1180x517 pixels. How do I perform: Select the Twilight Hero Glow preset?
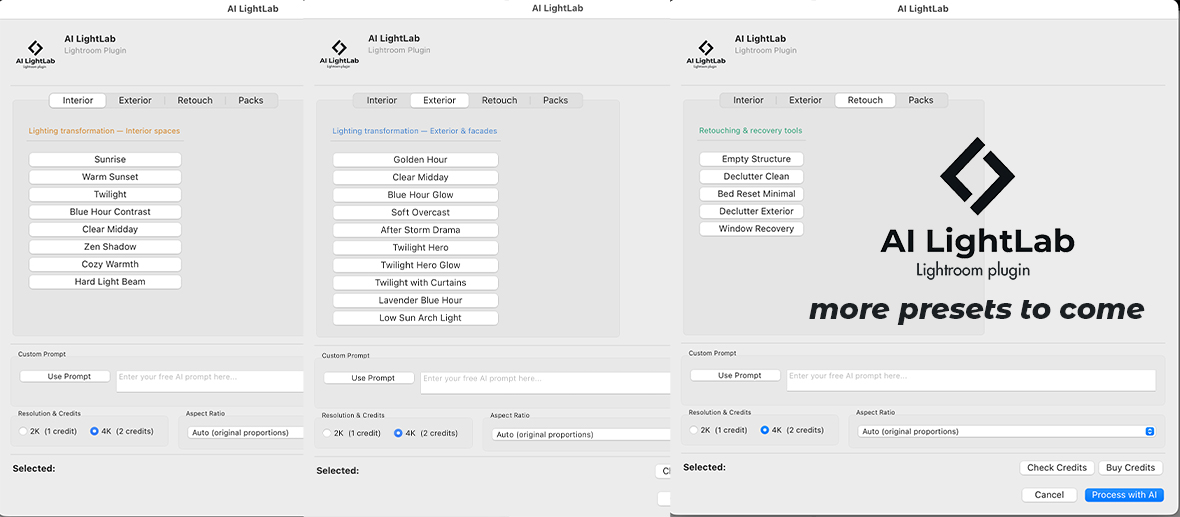pos(415,265)
